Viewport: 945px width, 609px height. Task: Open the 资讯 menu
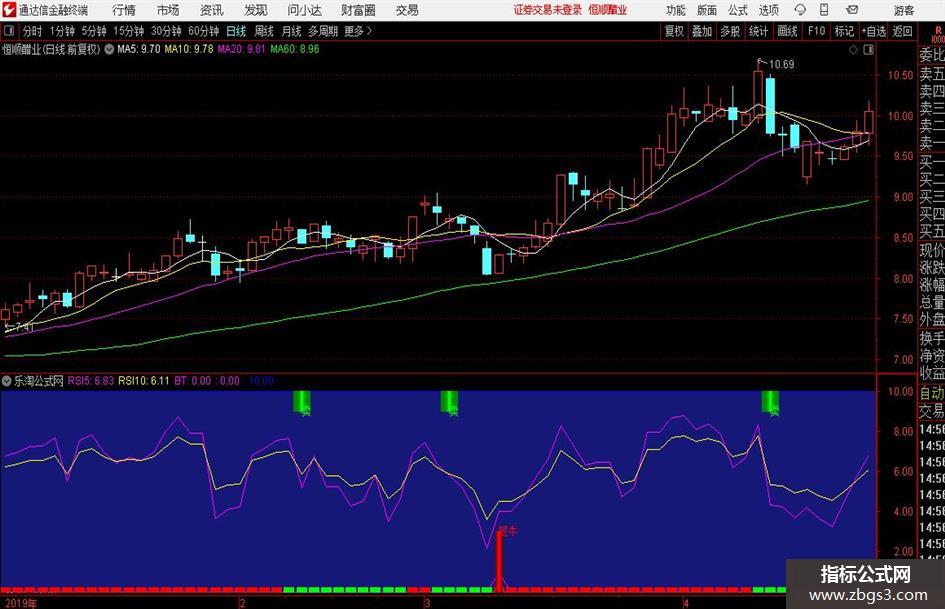212,10
